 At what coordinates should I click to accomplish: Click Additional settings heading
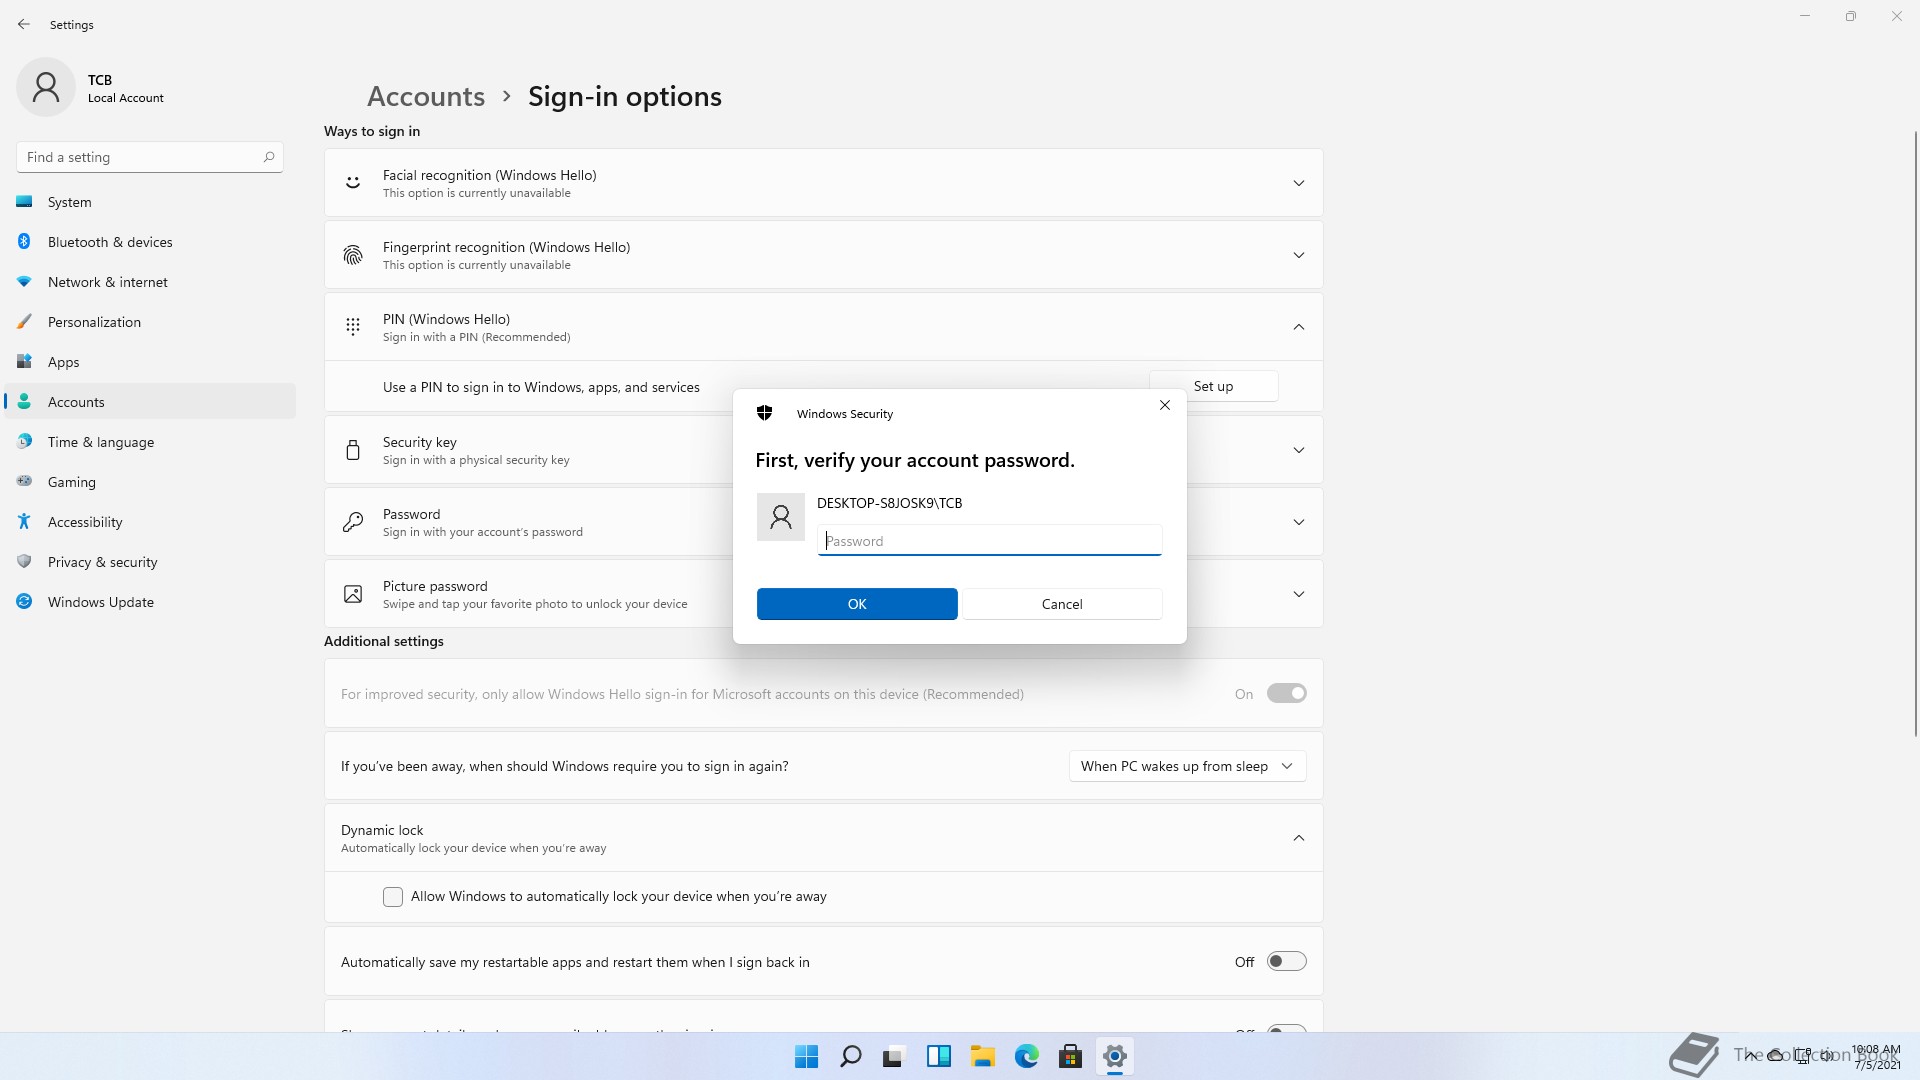click(x=384, y=641)
